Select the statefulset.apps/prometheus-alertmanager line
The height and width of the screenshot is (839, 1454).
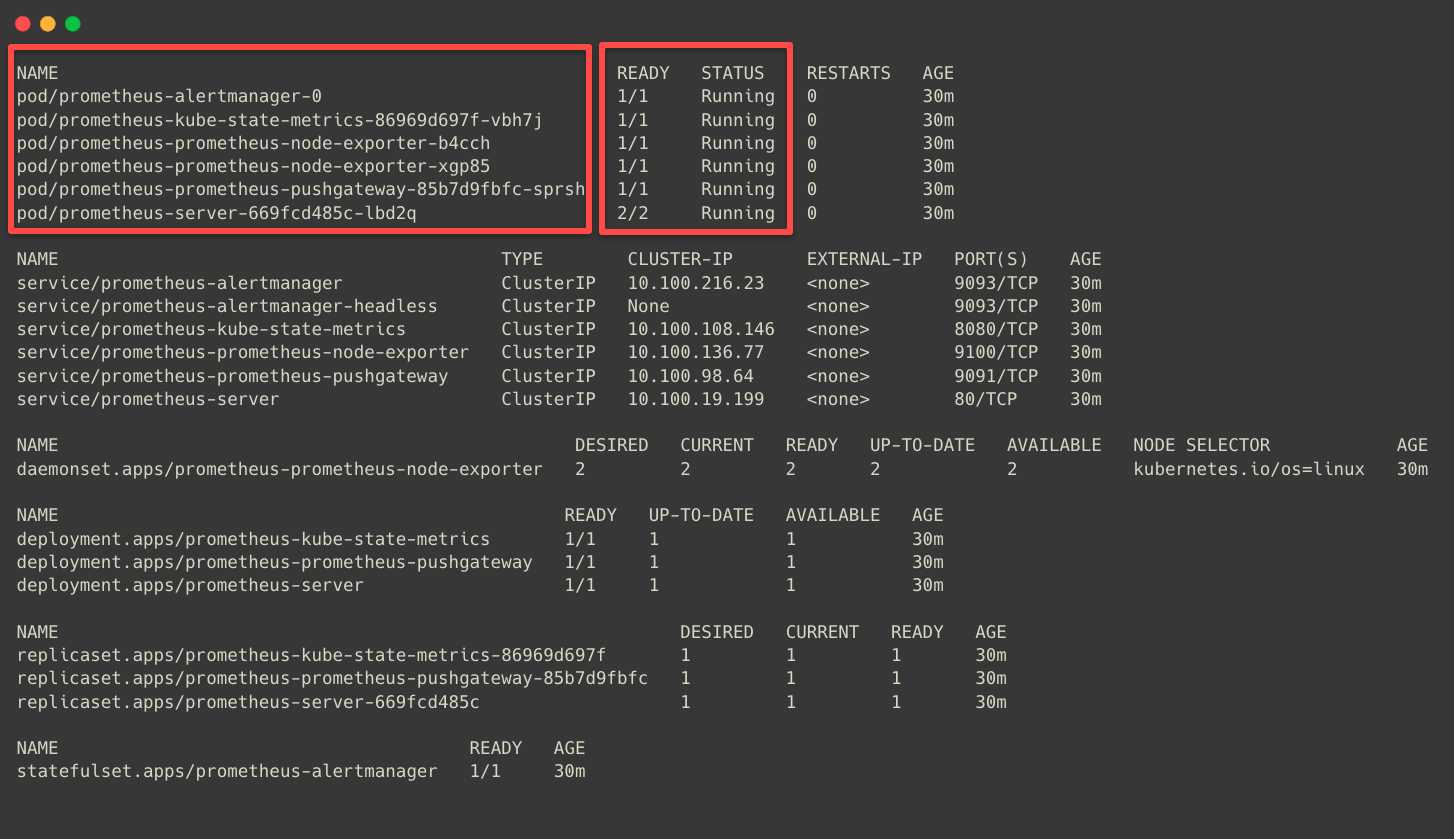coord(225,771)
